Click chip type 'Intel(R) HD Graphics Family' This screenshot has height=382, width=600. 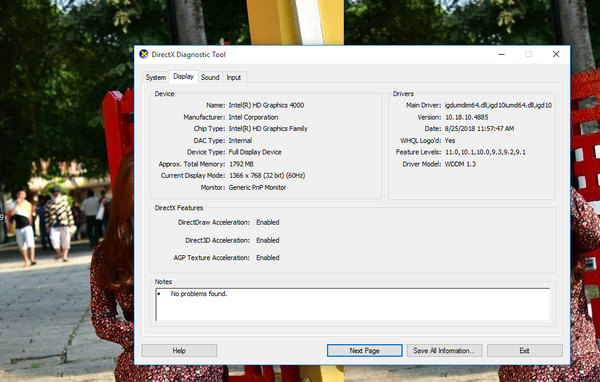click(268, 129)
